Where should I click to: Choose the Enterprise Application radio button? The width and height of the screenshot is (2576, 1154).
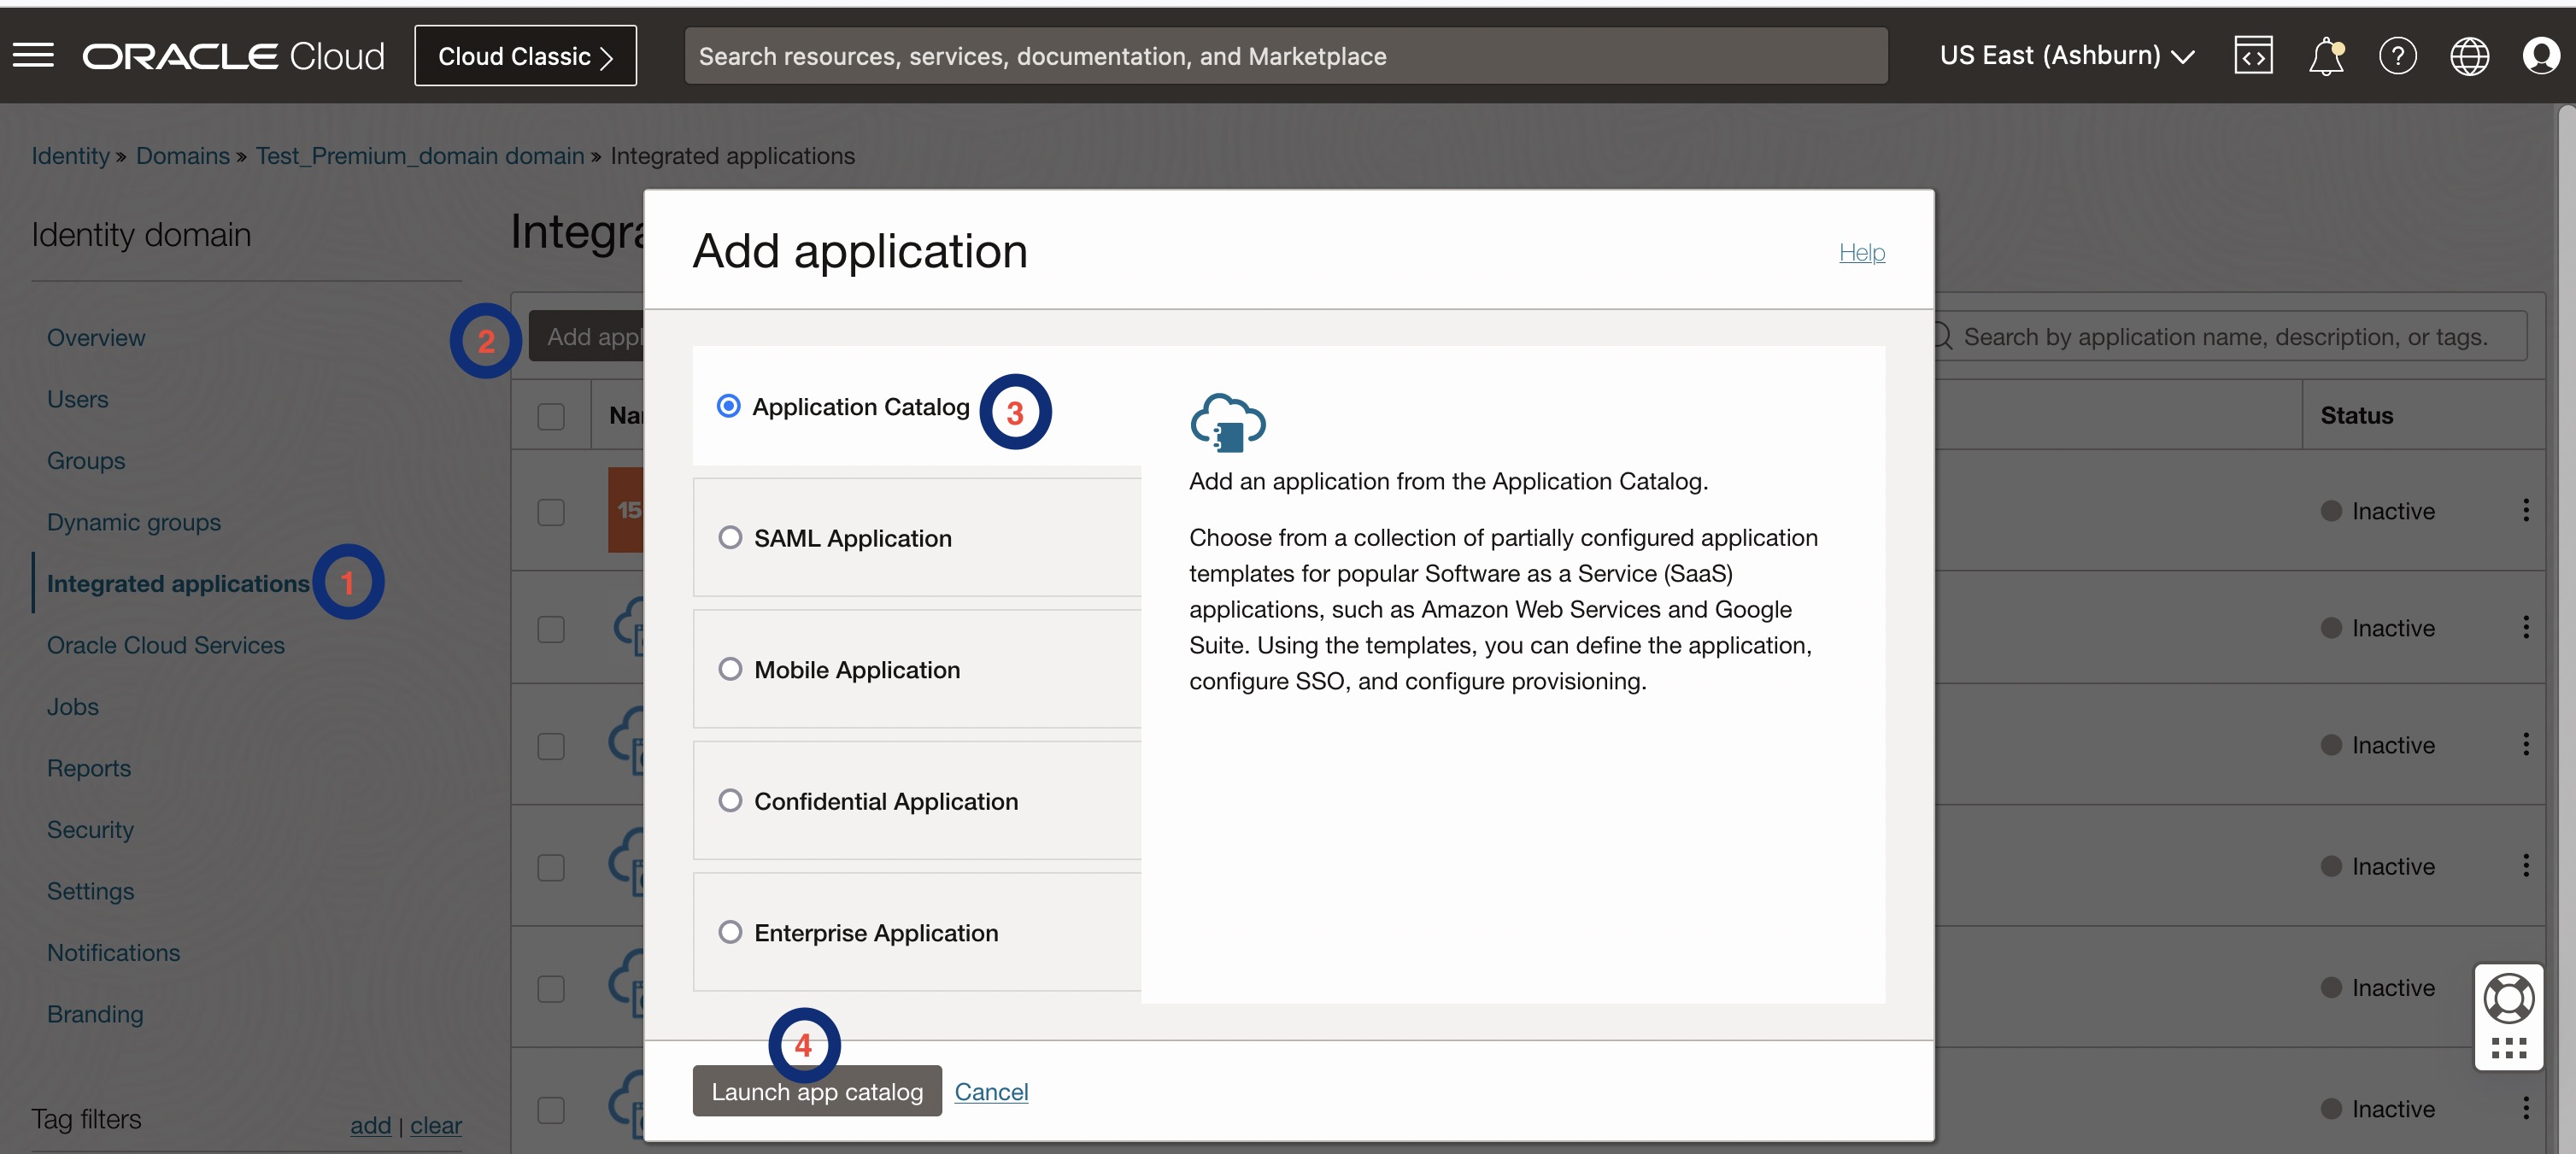pos(730,933)
